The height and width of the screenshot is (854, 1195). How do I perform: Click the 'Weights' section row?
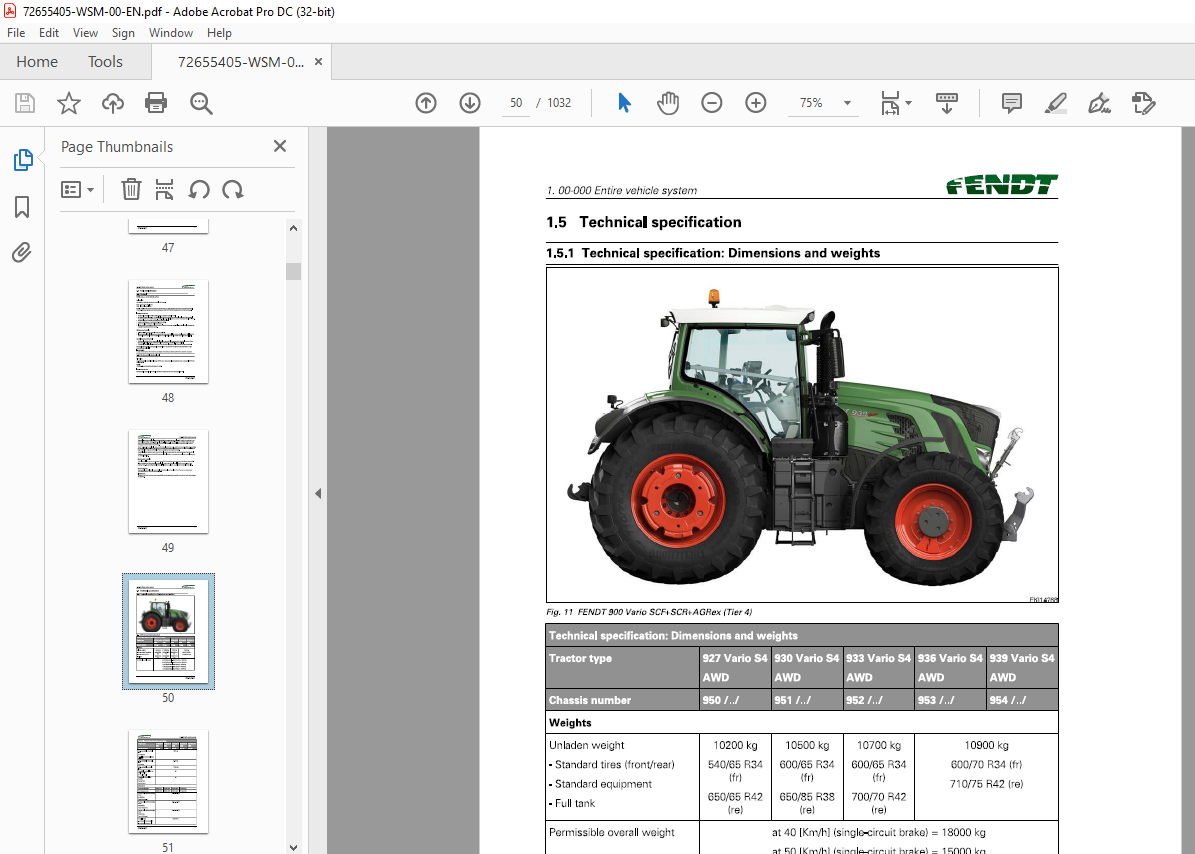(x=802, y=722)
